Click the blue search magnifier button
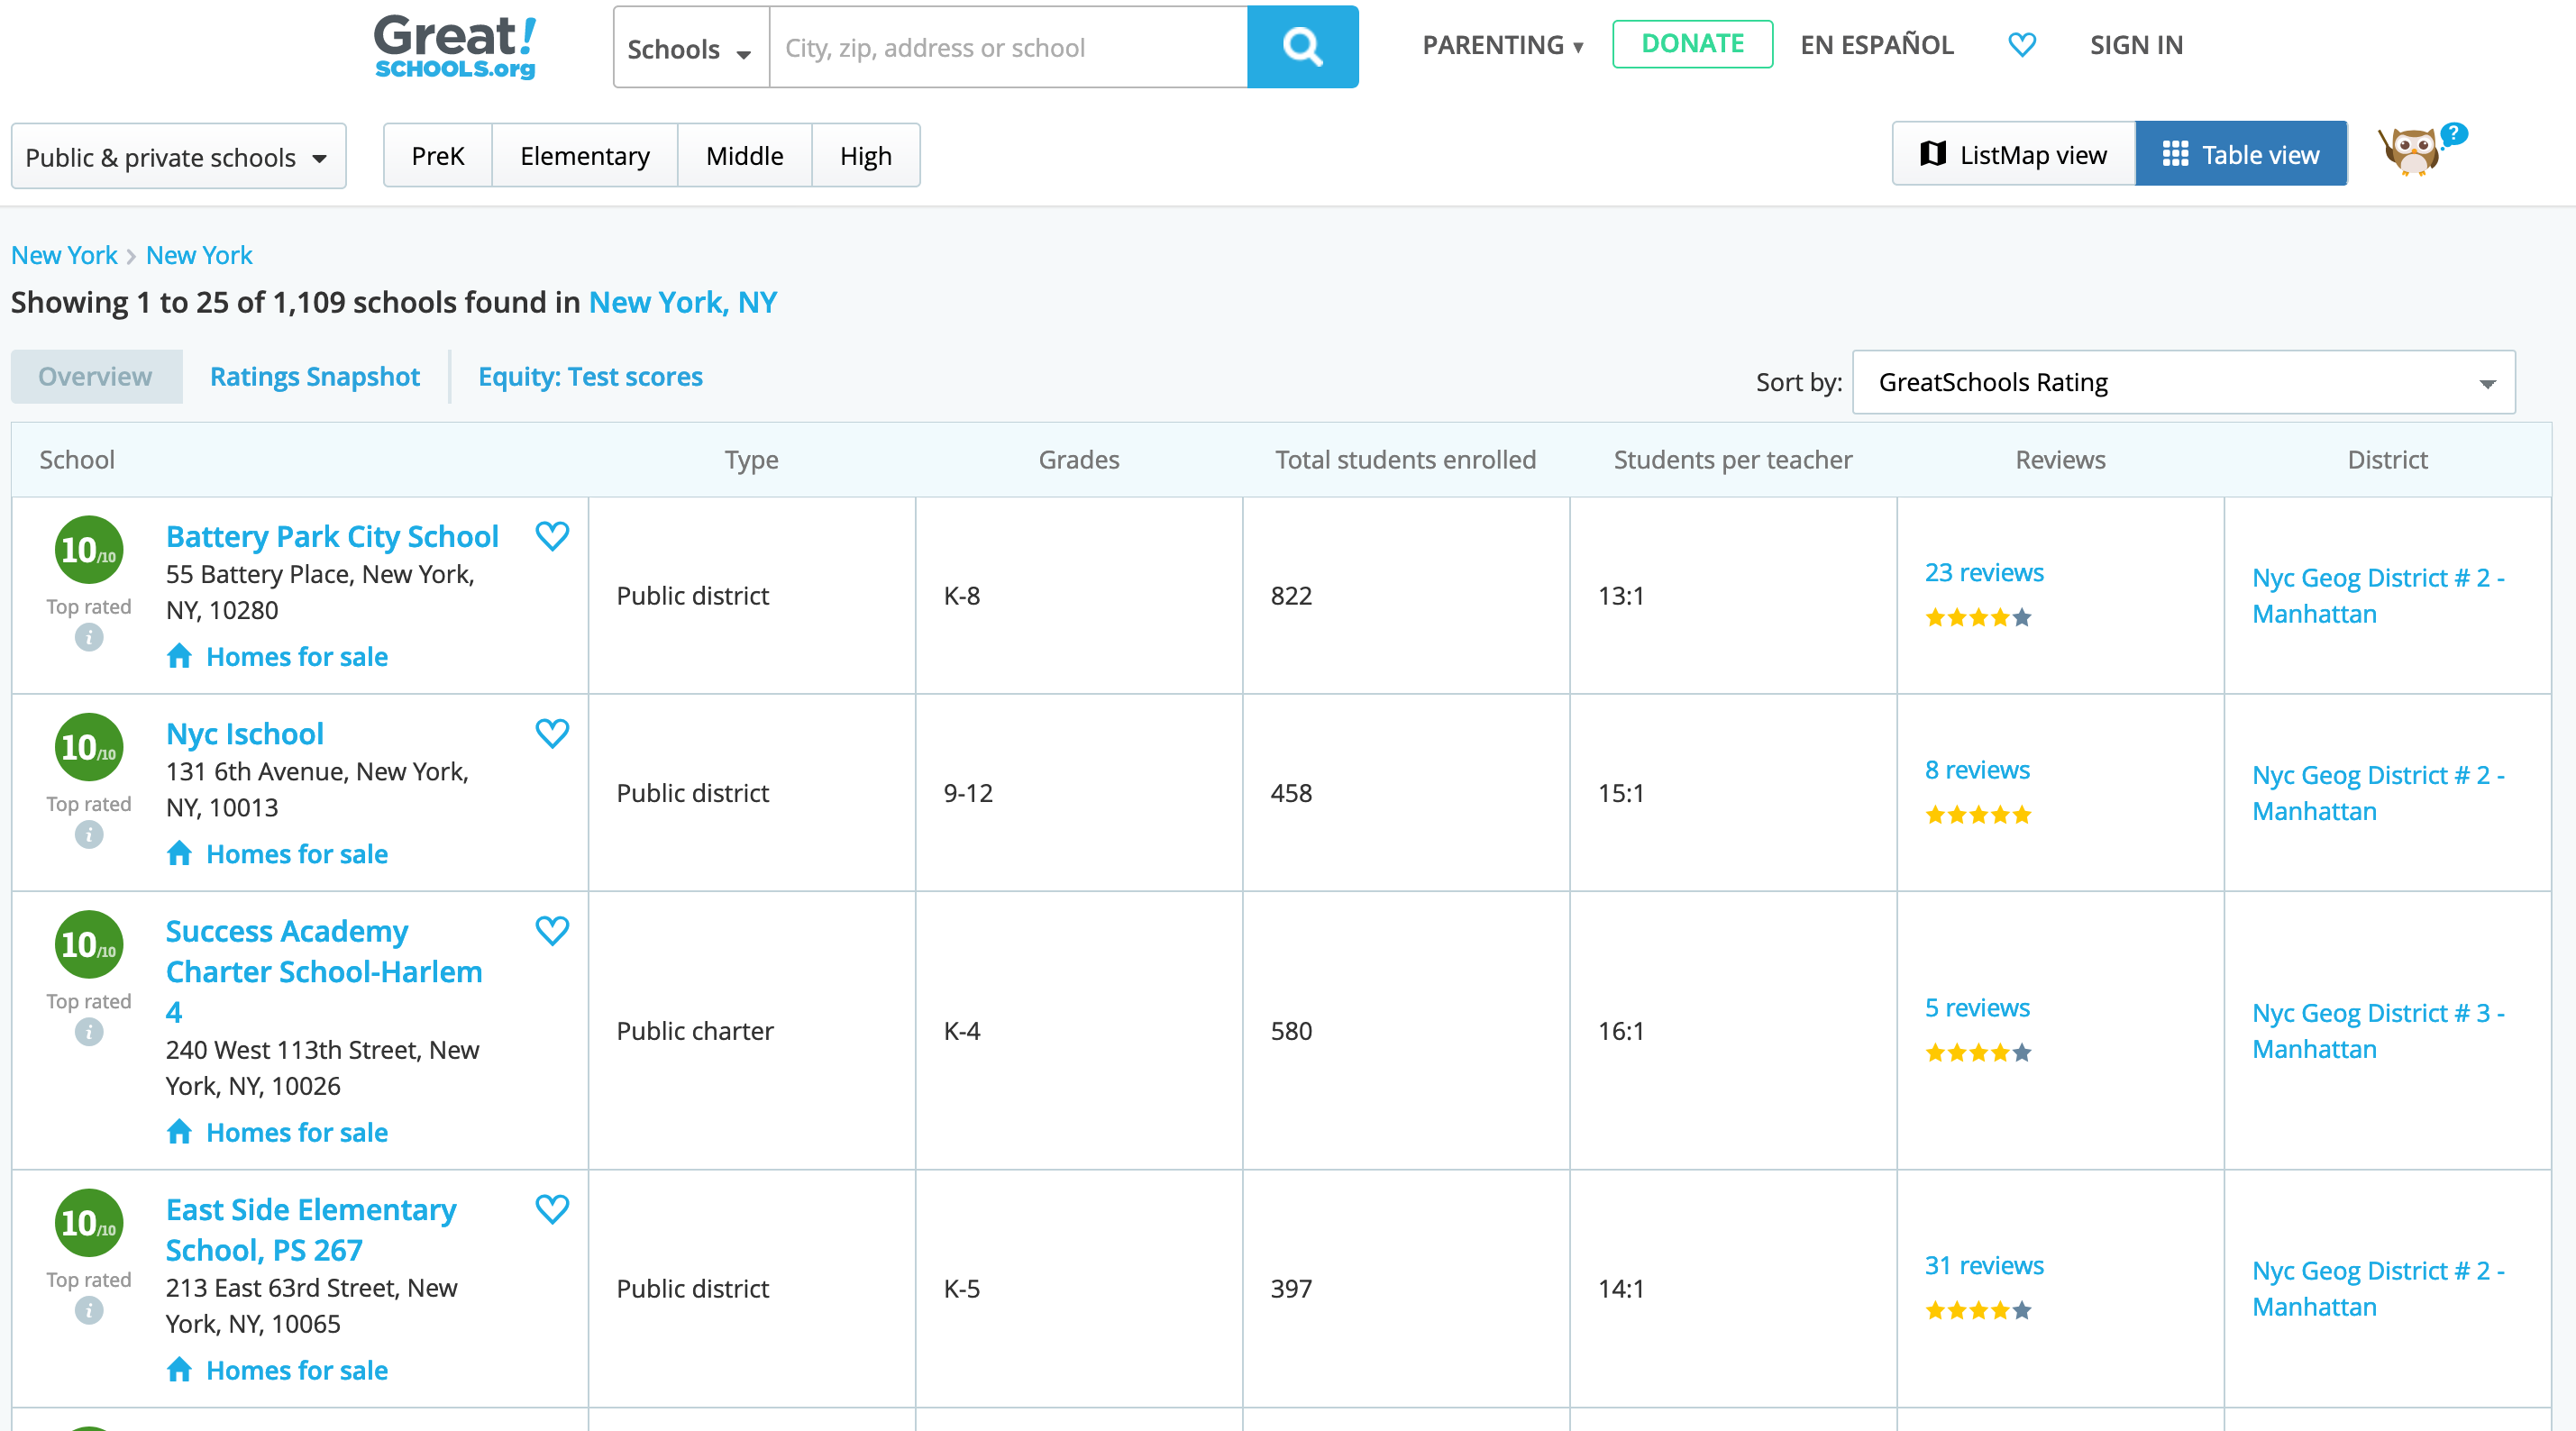 (x=1302, y=47)
